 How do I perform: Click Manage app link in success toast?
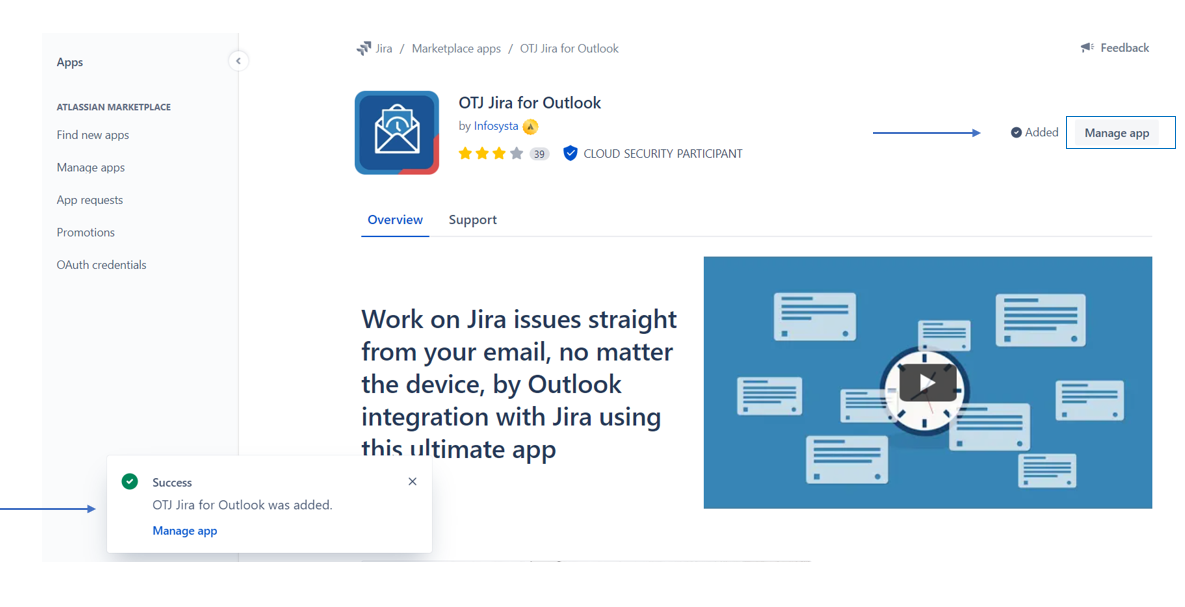point(184,531)
